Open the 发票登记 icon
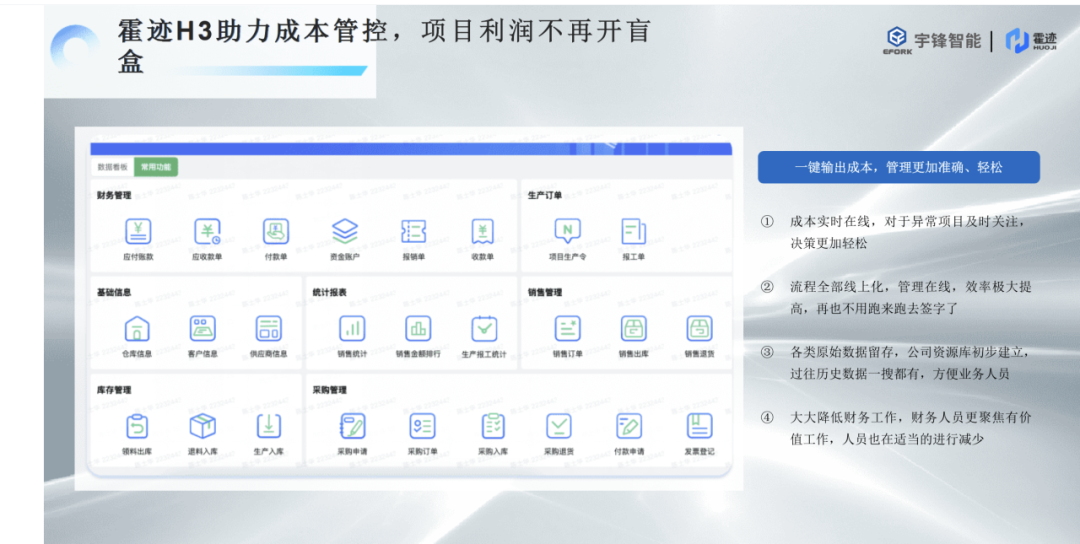The width and height of the screenshot is (1080, 544). [699, 426]
